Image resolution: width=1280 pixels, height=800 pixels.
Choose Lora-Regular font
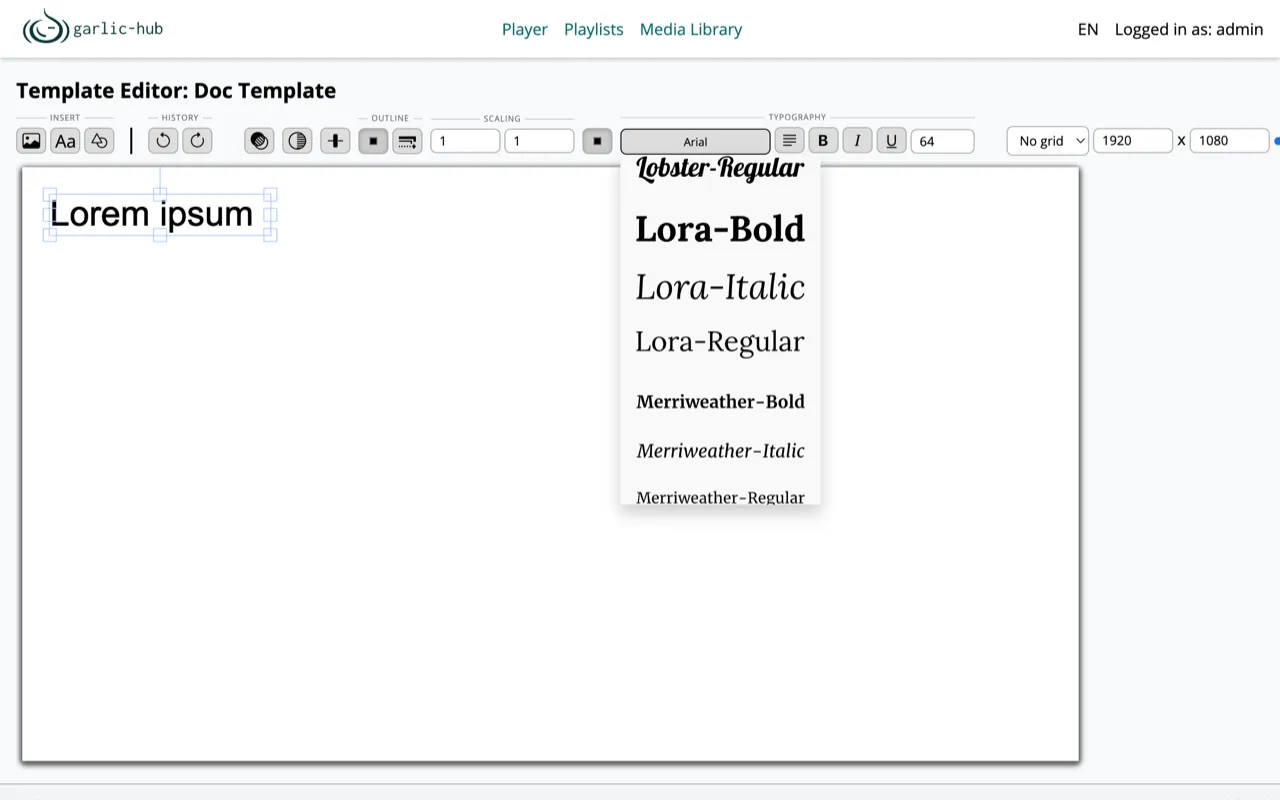pyautogui.click(x=720, y=342)
